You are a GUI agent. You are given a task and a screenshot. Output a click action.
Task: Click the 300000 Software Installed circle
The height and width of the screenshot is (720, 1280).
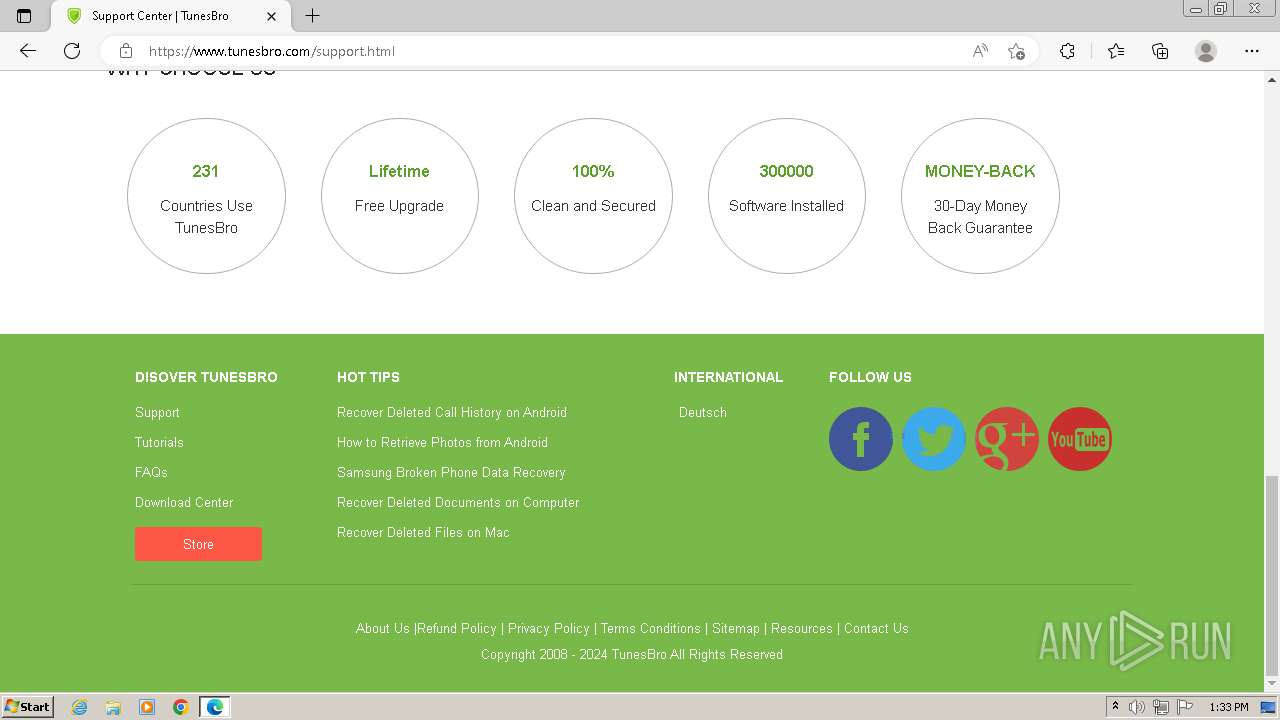[787, 196]
